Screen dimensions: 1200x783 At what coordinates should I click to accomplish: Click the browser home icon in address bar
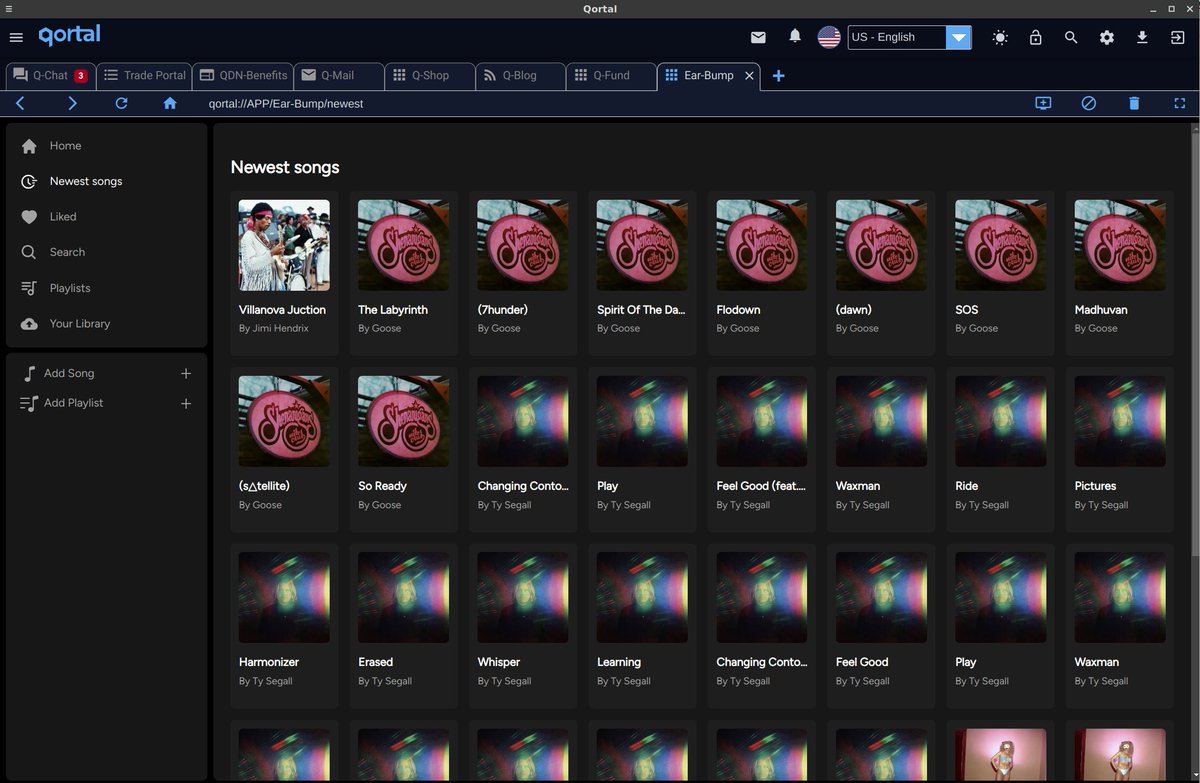[170, 103]
